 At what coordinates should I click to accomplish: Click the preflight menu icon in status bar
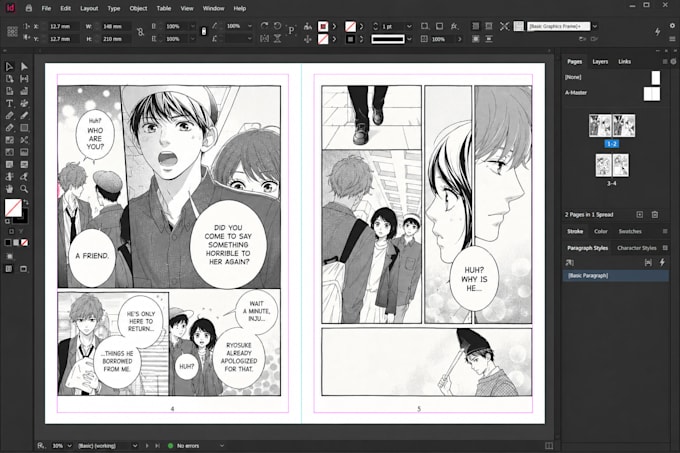(222, 446)
